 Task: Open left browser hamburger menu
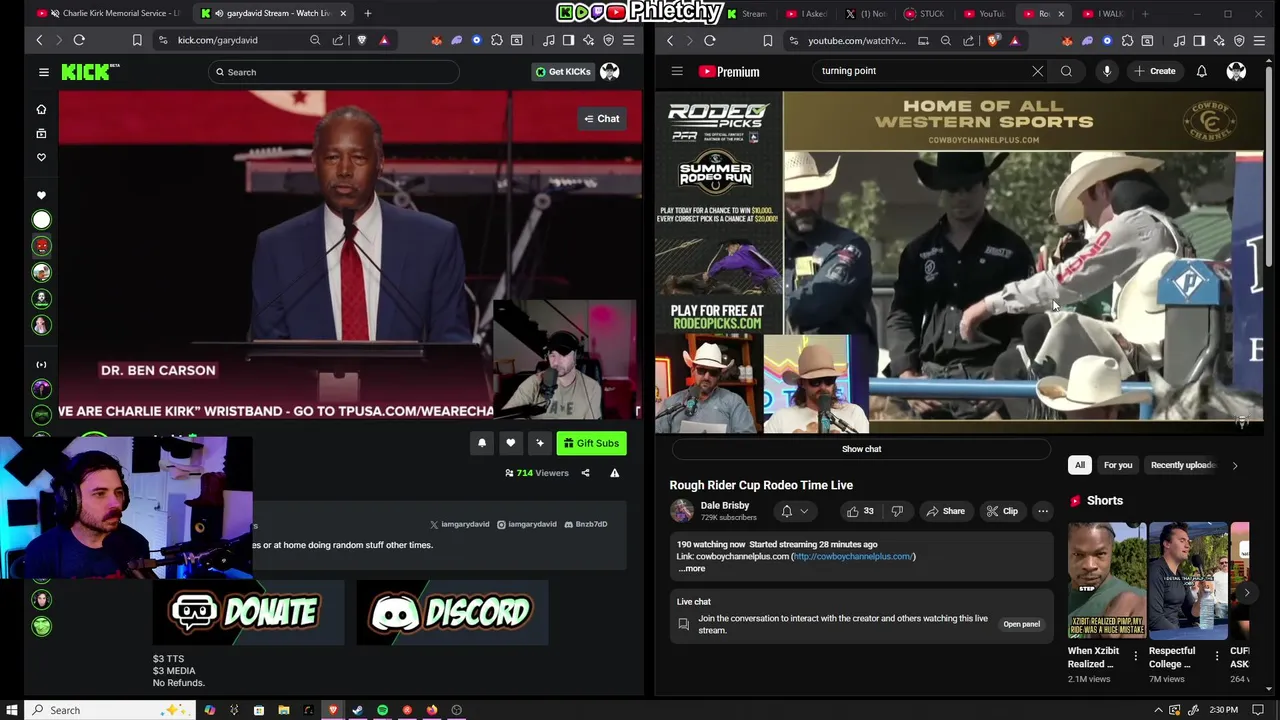[628, 40]
